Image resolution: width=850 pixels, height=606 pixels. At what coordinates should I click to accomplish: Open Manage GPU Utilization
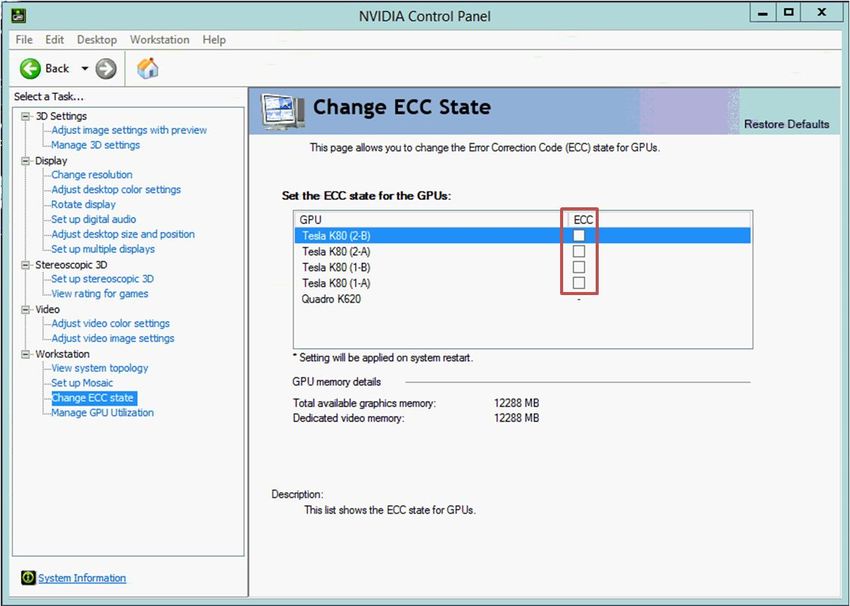(102, 412)
